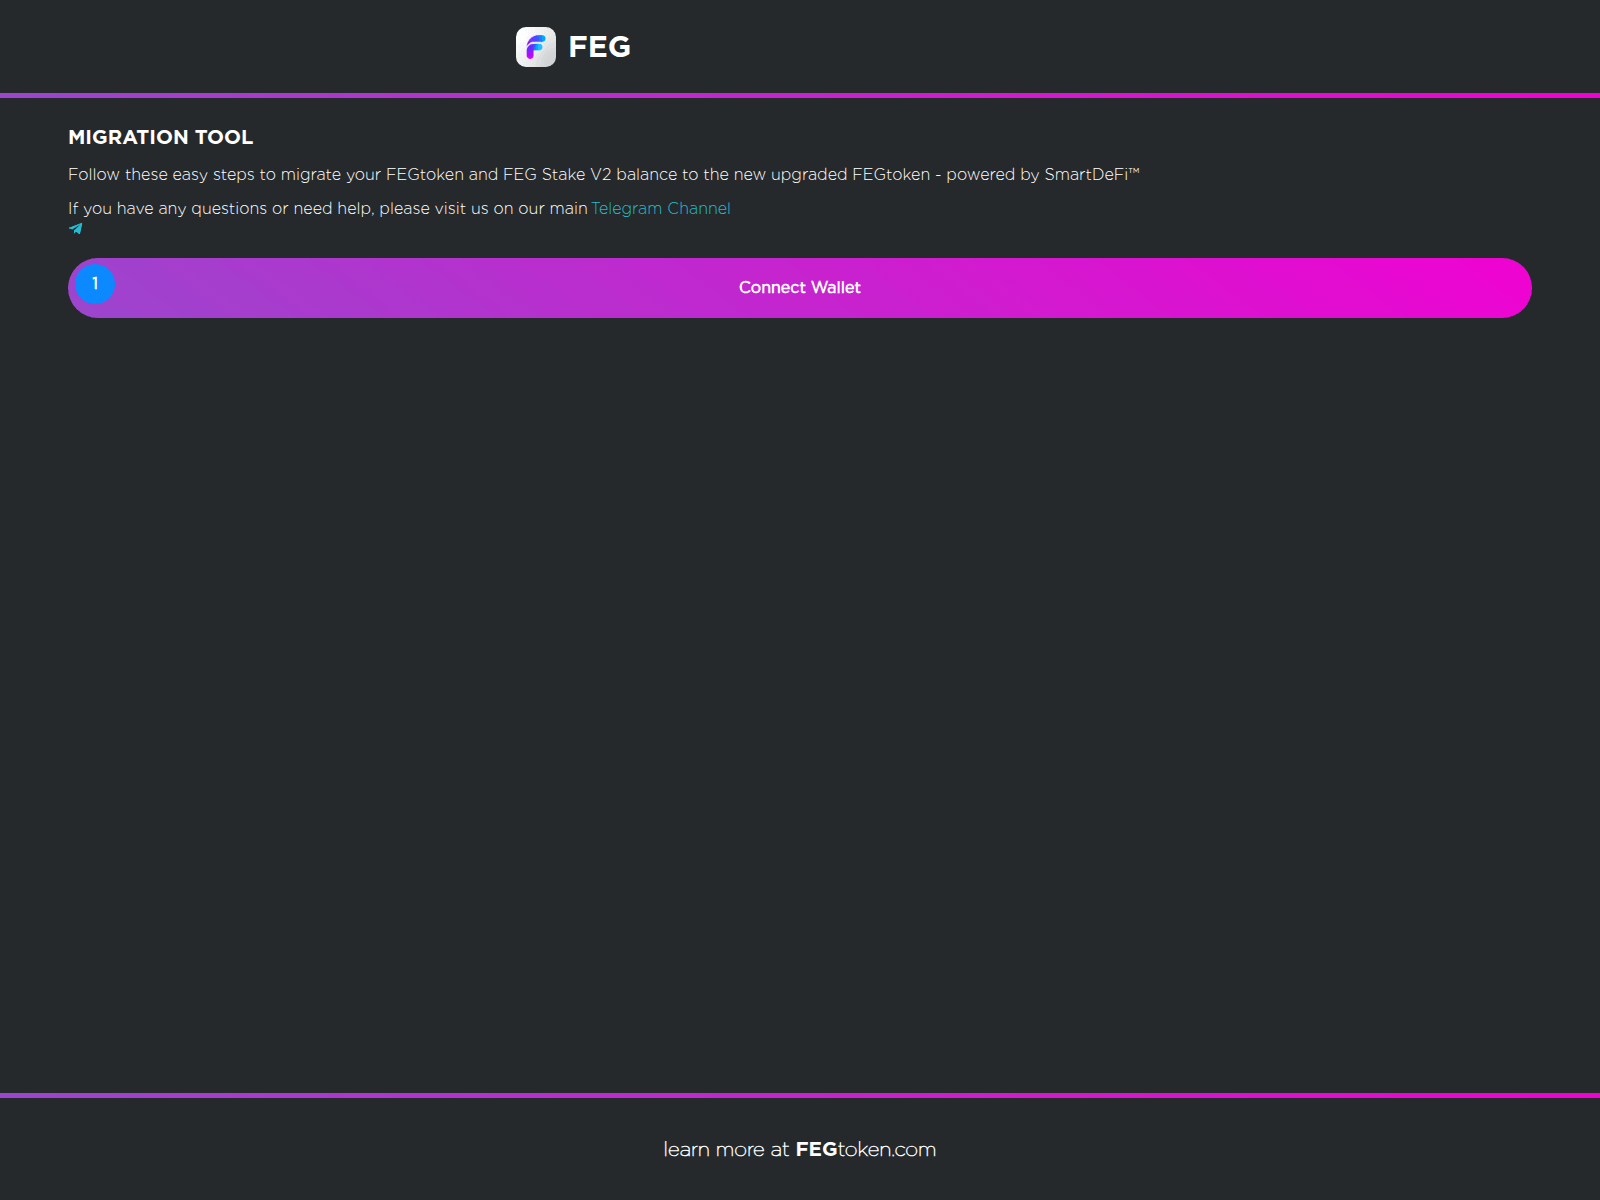Click the Connect Wallet button
This screenshot has width=1600, height=1200.
800,288
